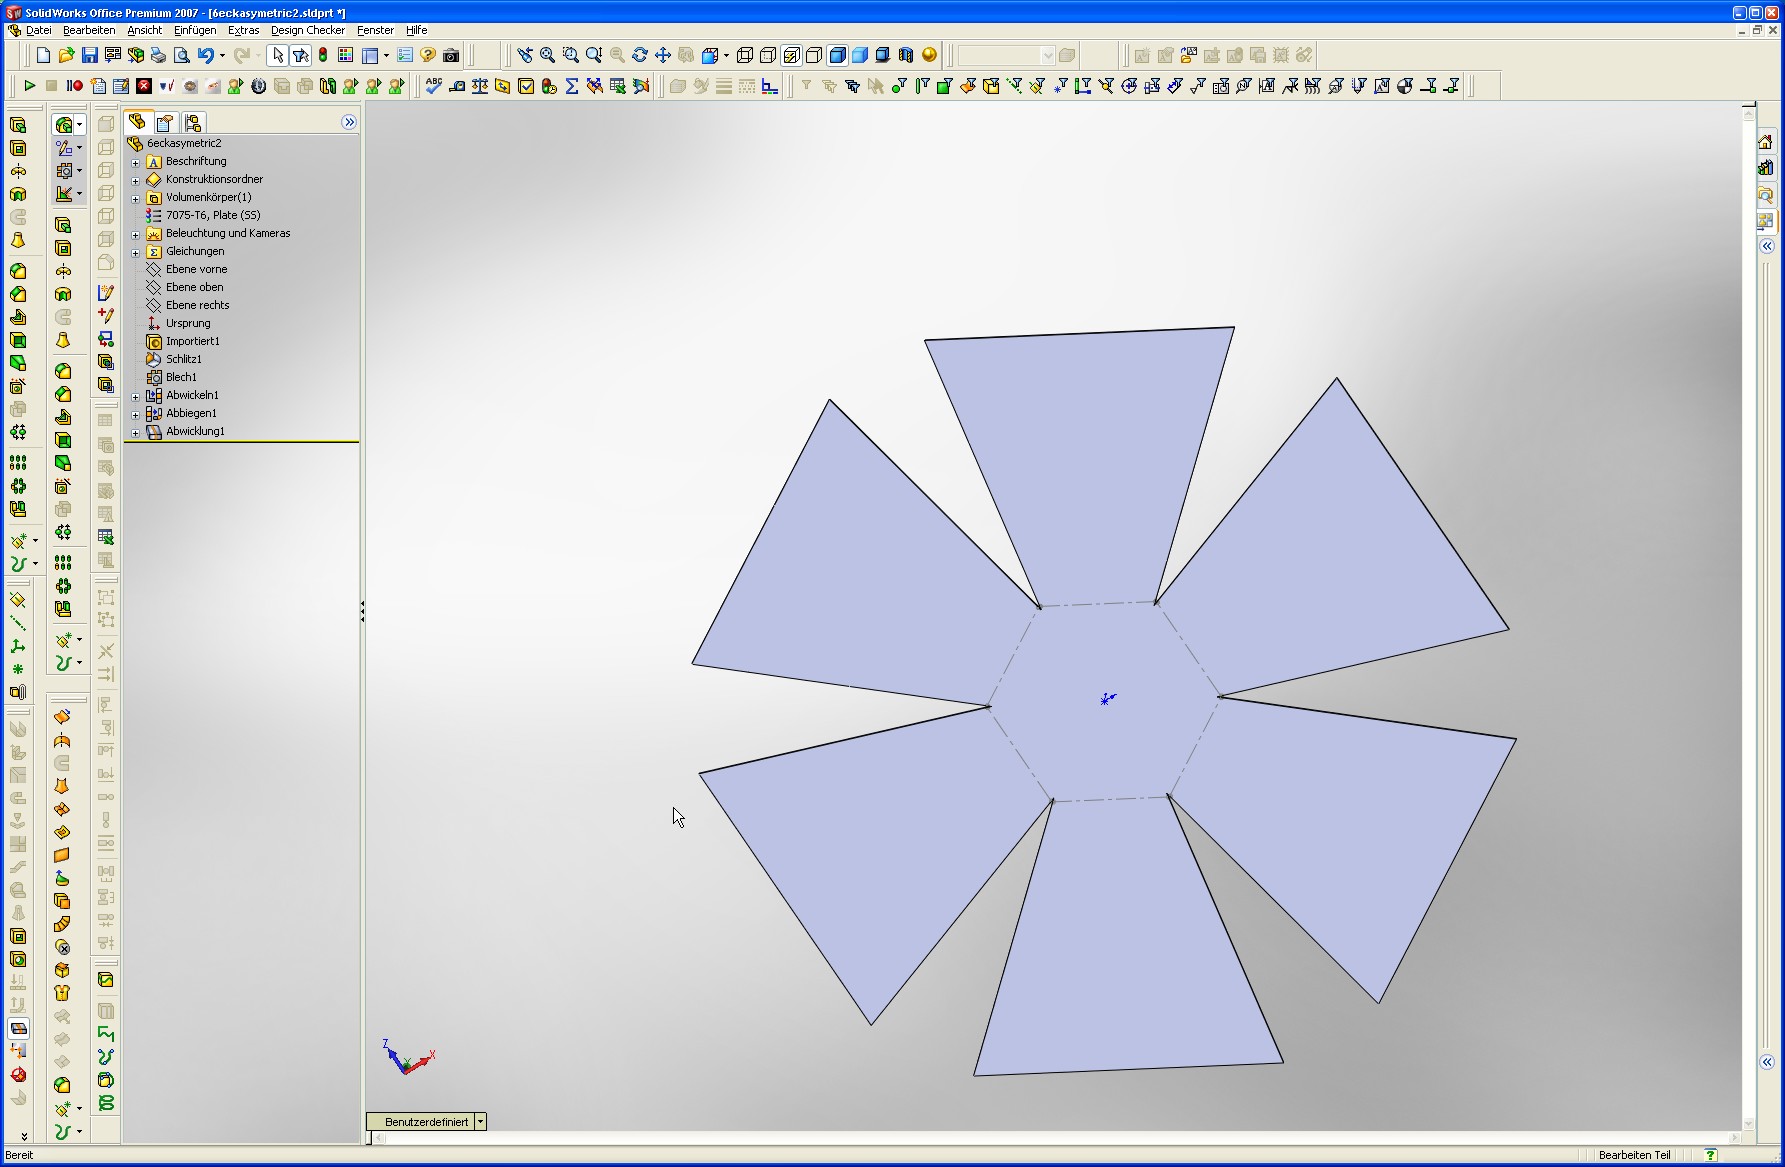Click the Equations sigma toolbar icon

pyautogui.click(x=572, y=86)
